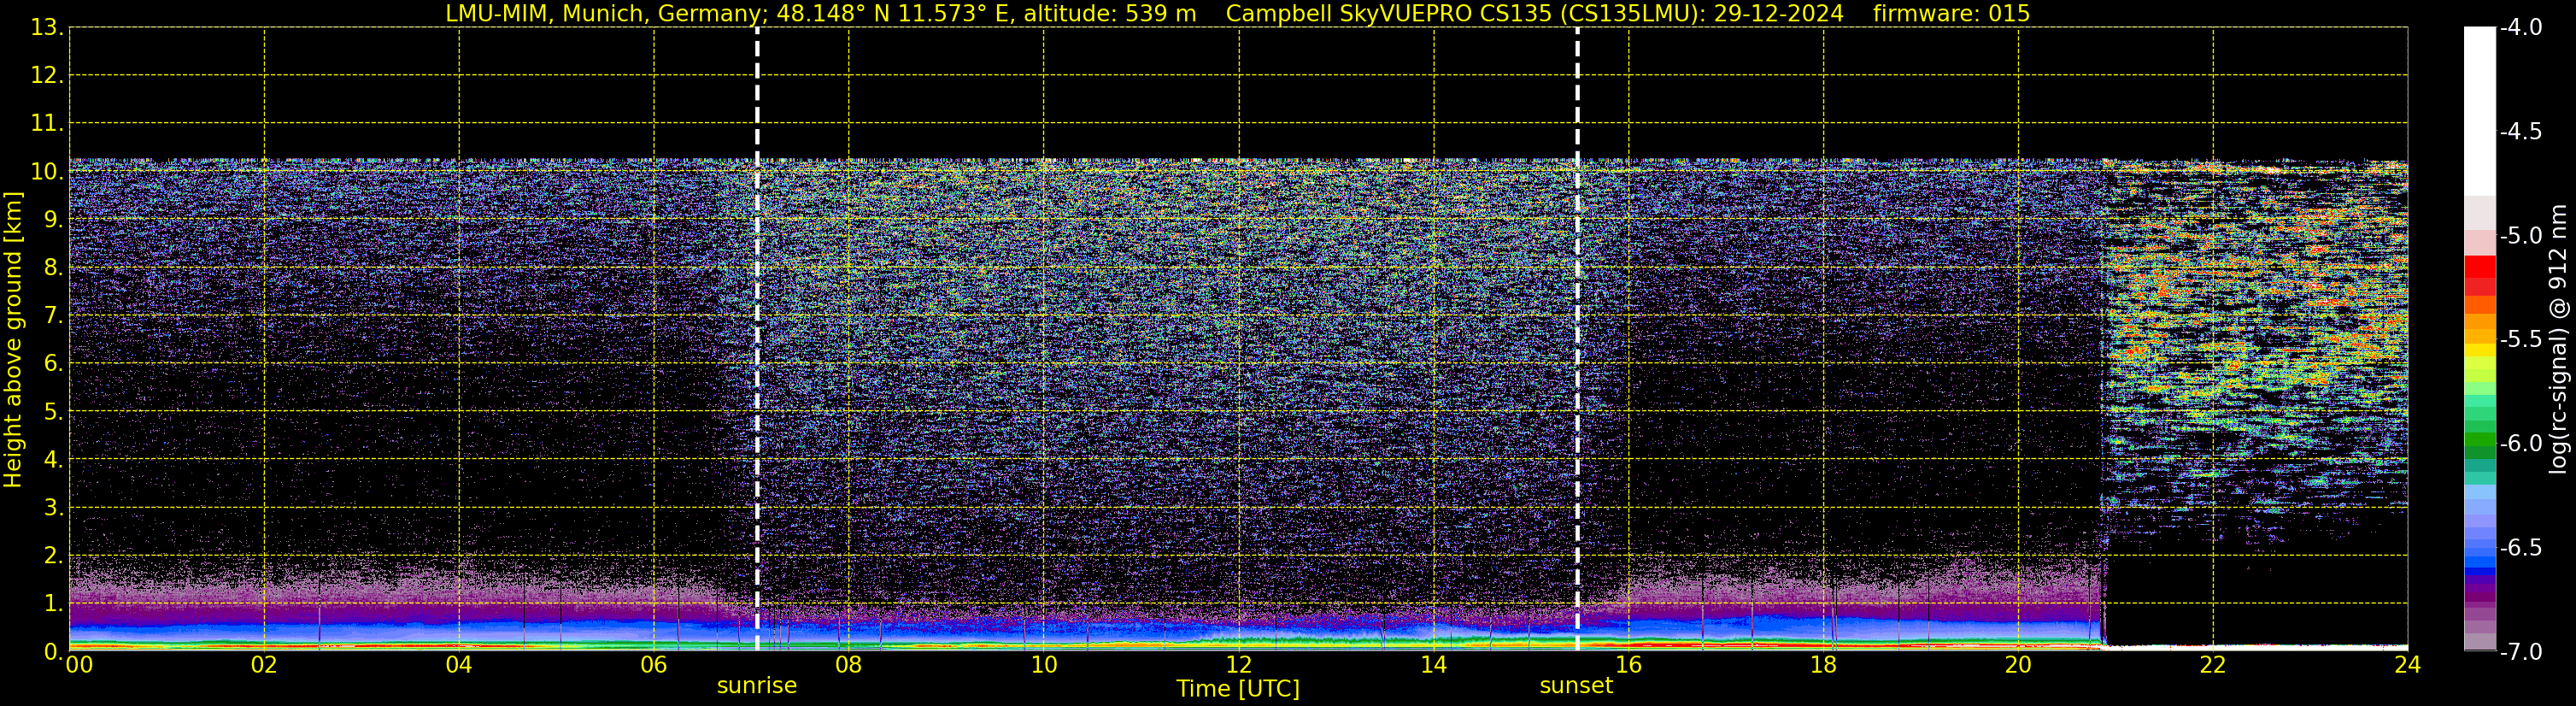
Task: Click the '3.' height tick label
Action: [x=53, y=508]
